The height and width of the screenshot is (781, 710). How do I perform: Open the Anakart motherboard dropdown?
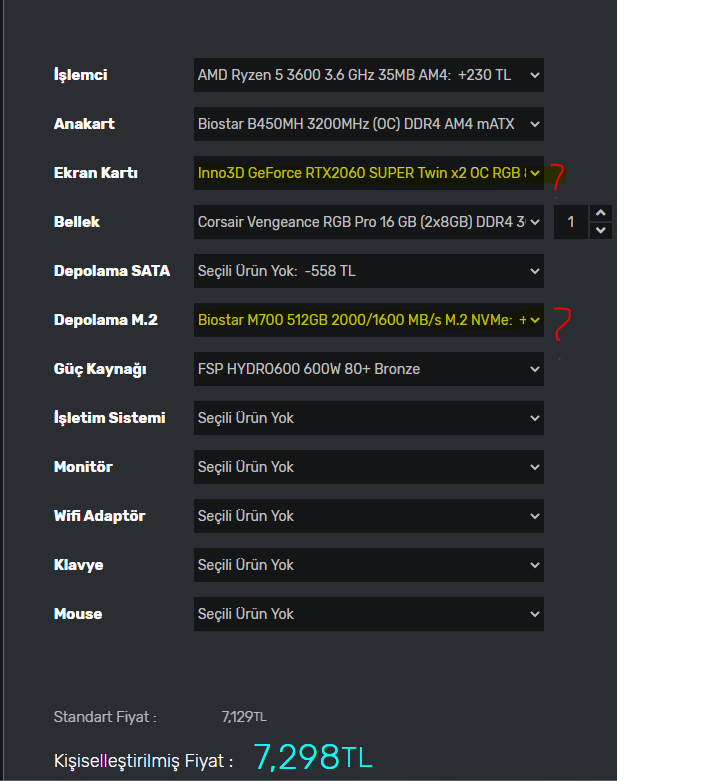(369, 124)
